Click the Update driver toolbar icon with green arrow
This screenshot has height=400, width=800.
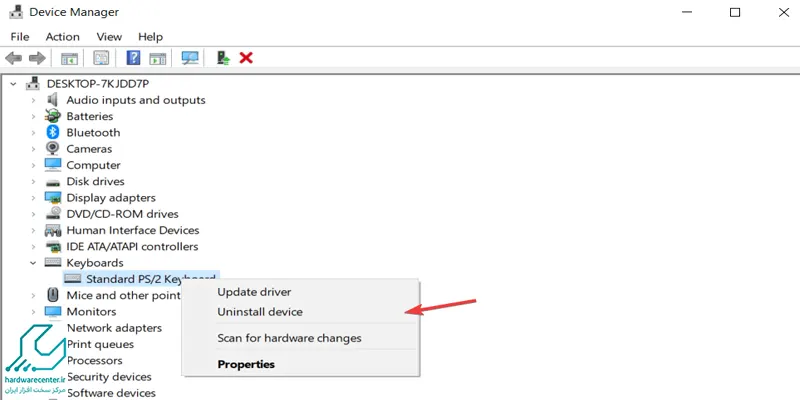[x=223, y=58]
